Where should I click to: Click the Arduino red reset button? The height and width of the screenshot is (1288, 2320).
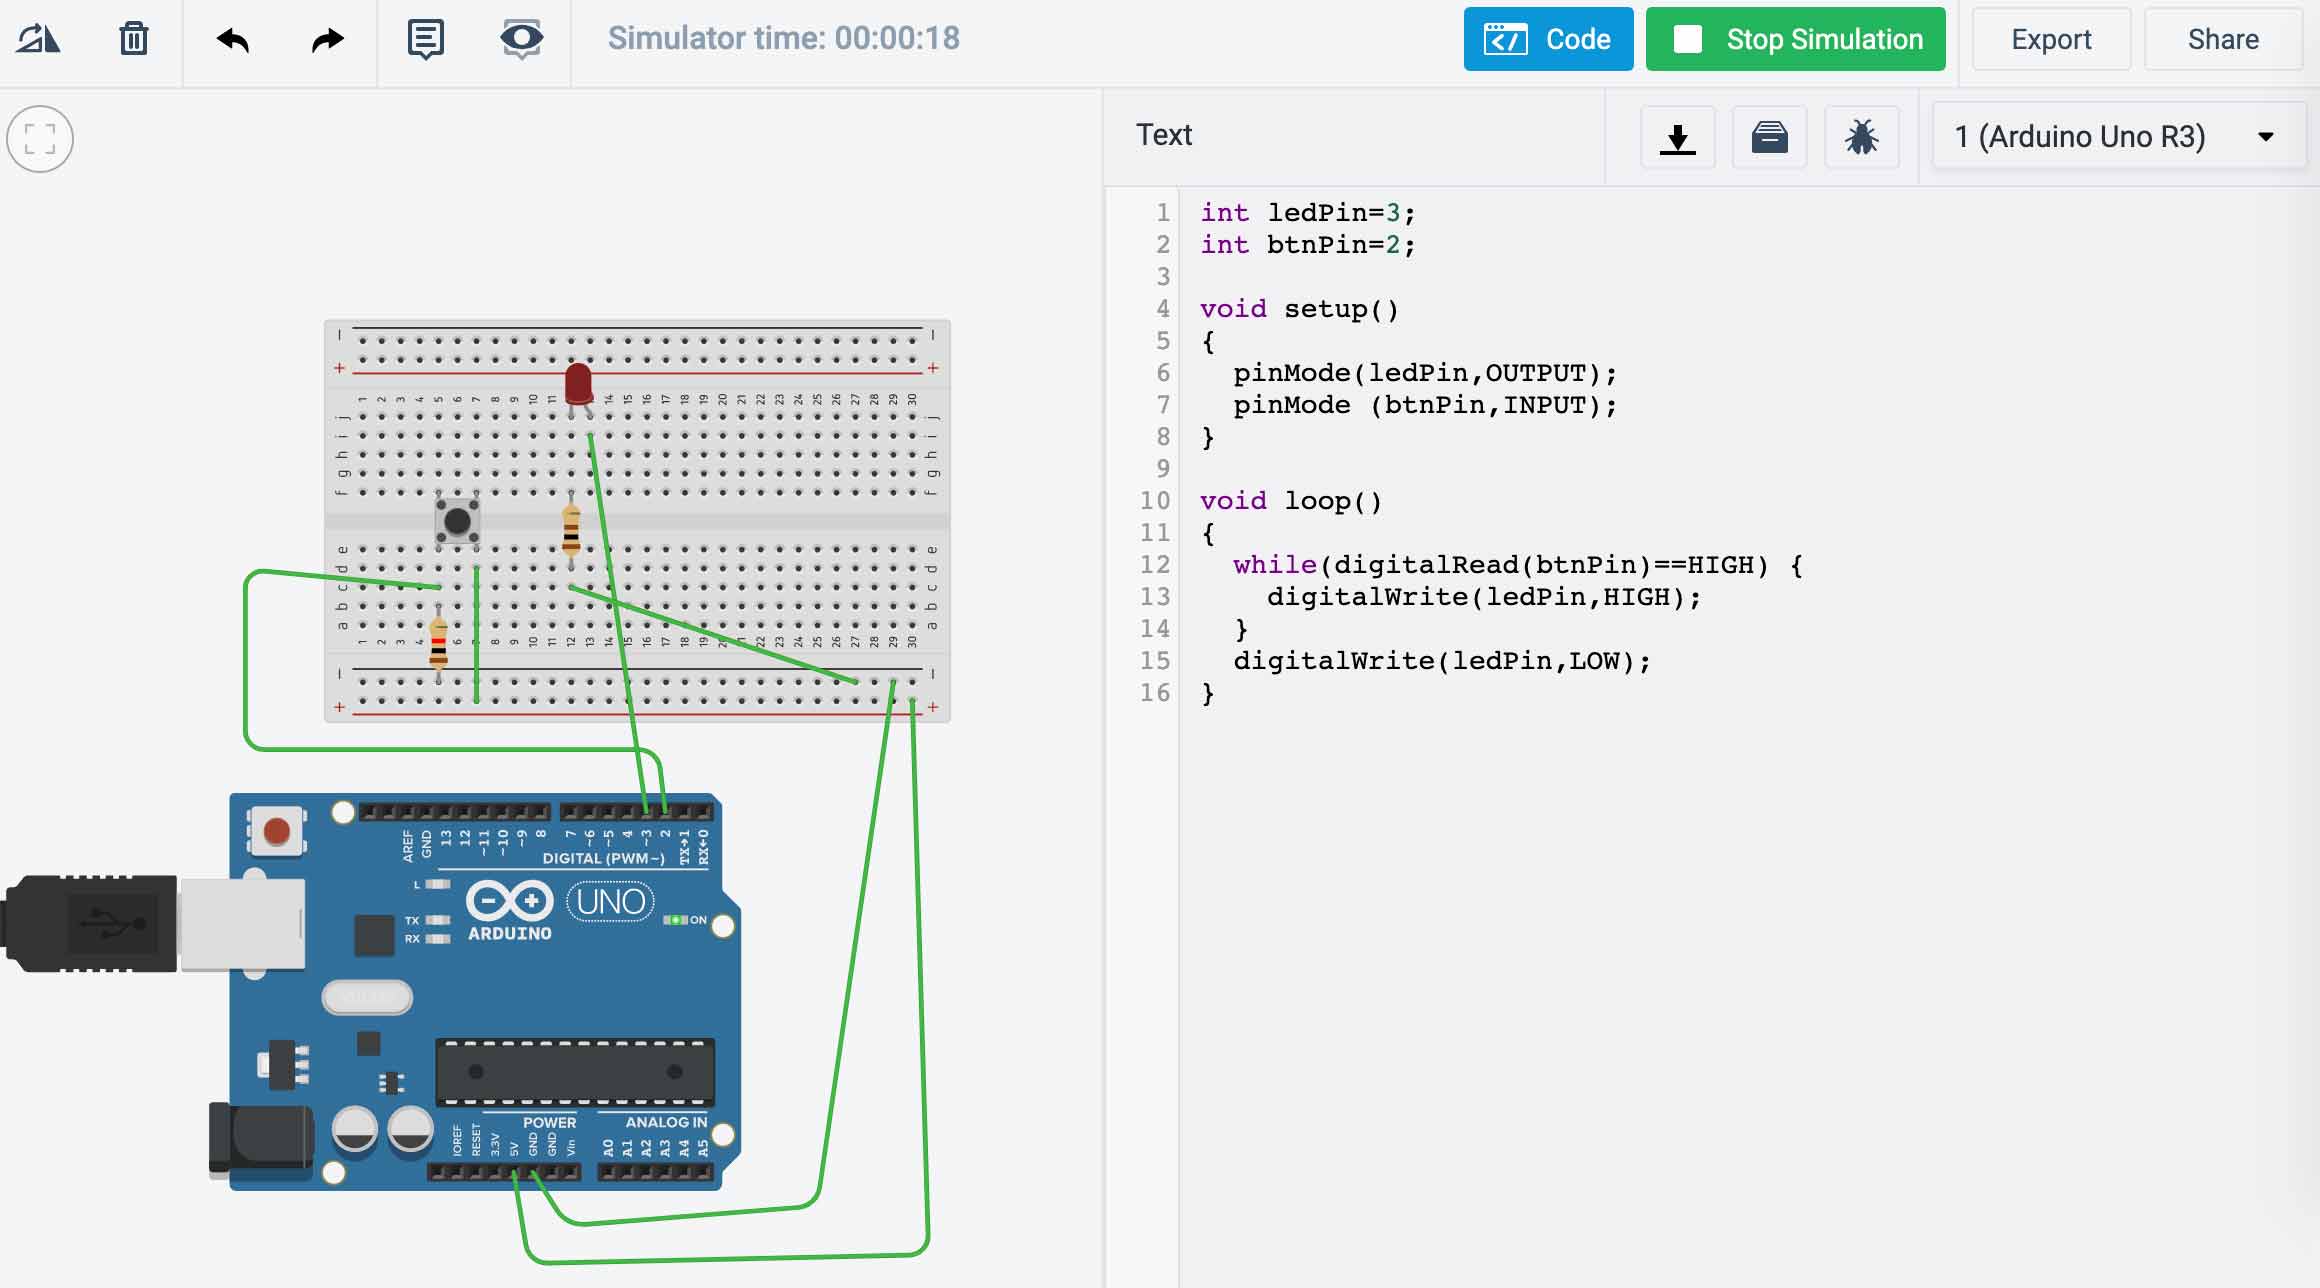click(277, 831)
